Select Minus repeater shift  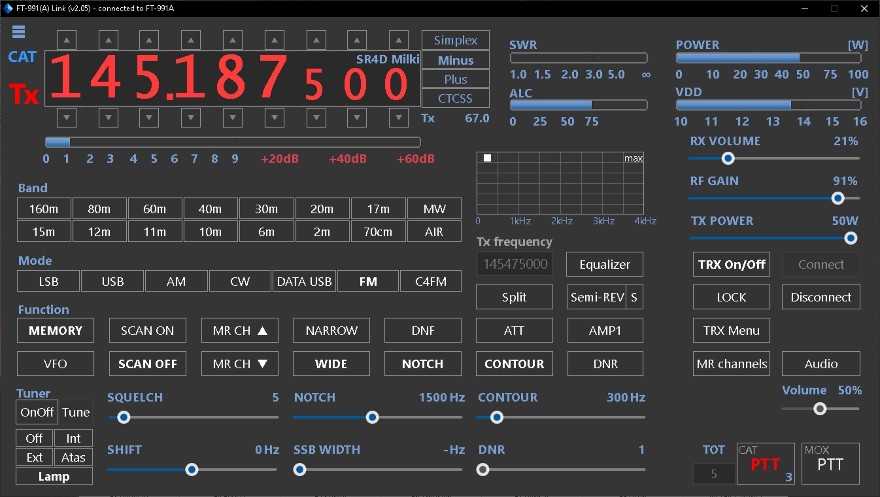click(x=456, y=60)
